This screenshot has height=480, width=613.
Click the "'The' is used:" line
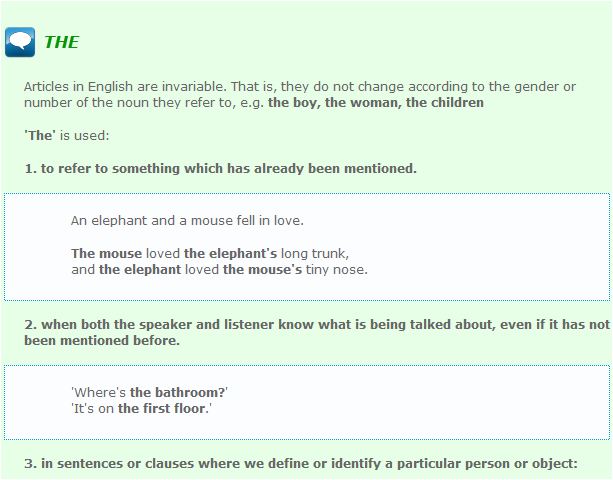click(x=67, y=135)
